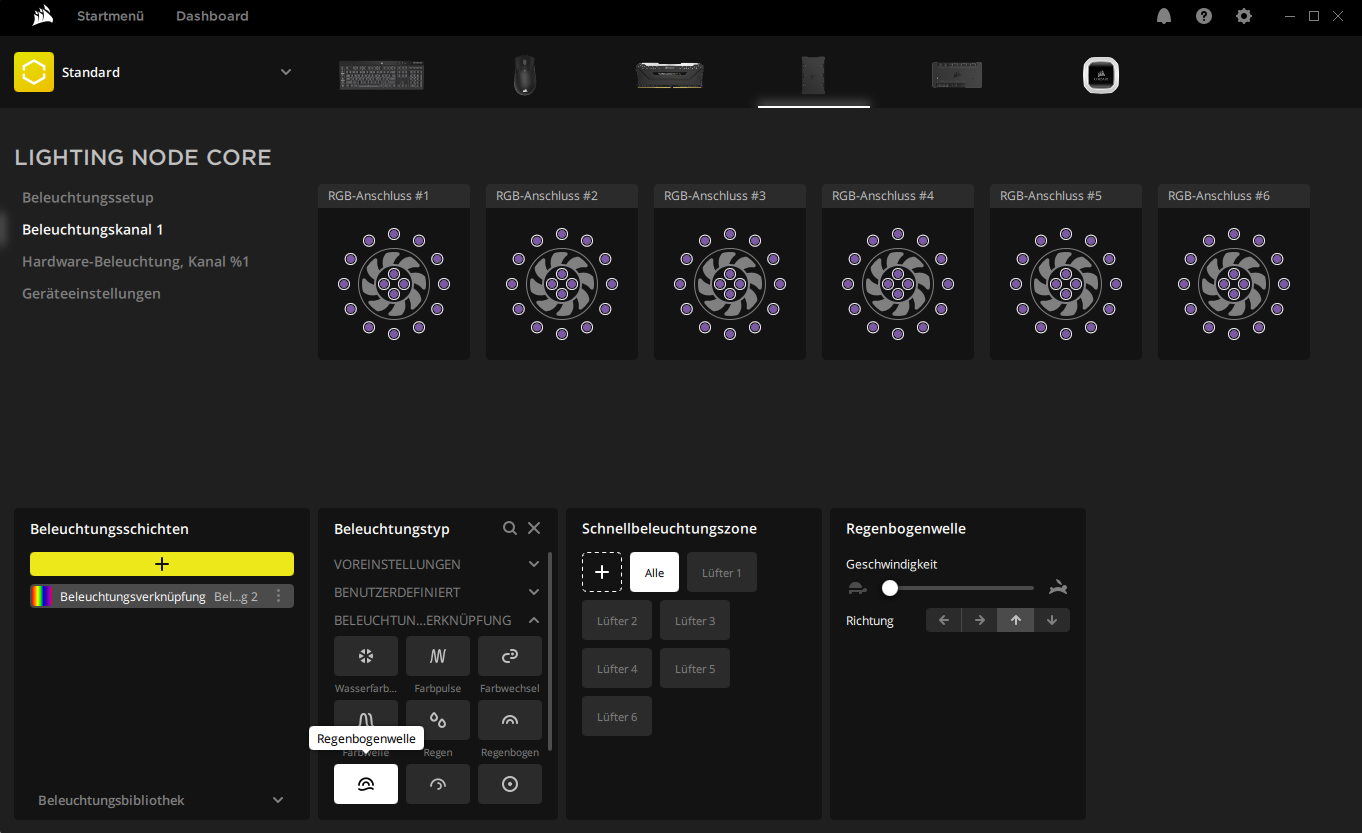Select the Commander controller device icon

(957, 75)
